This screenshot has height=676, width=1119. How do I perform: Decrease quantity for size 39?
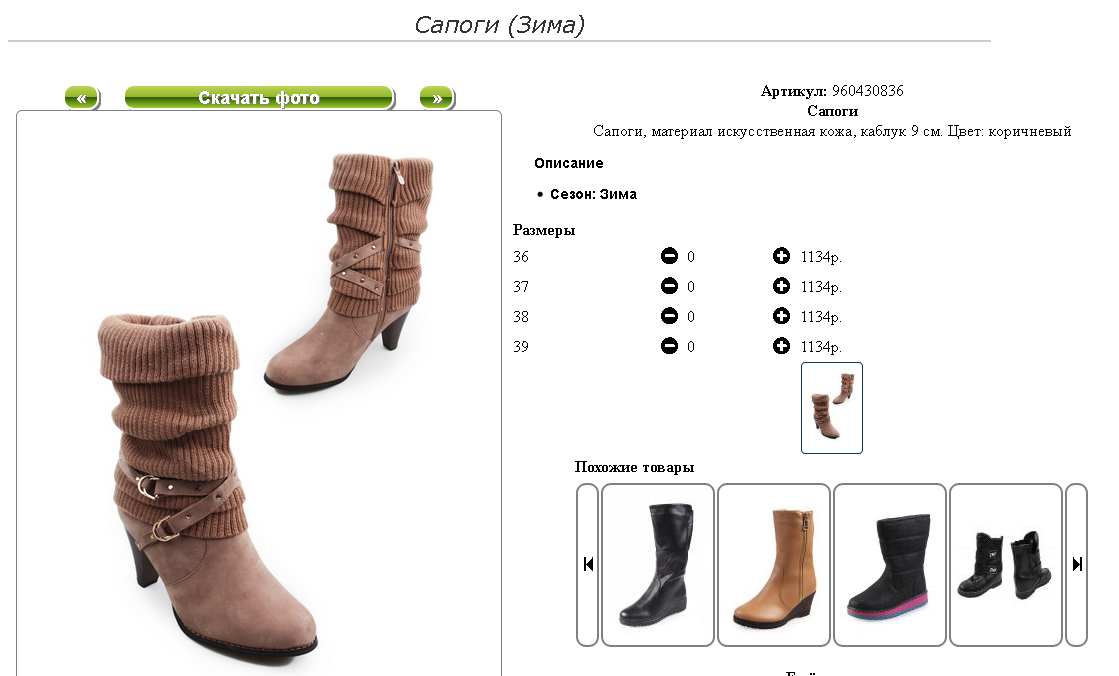tap(669, 345)
